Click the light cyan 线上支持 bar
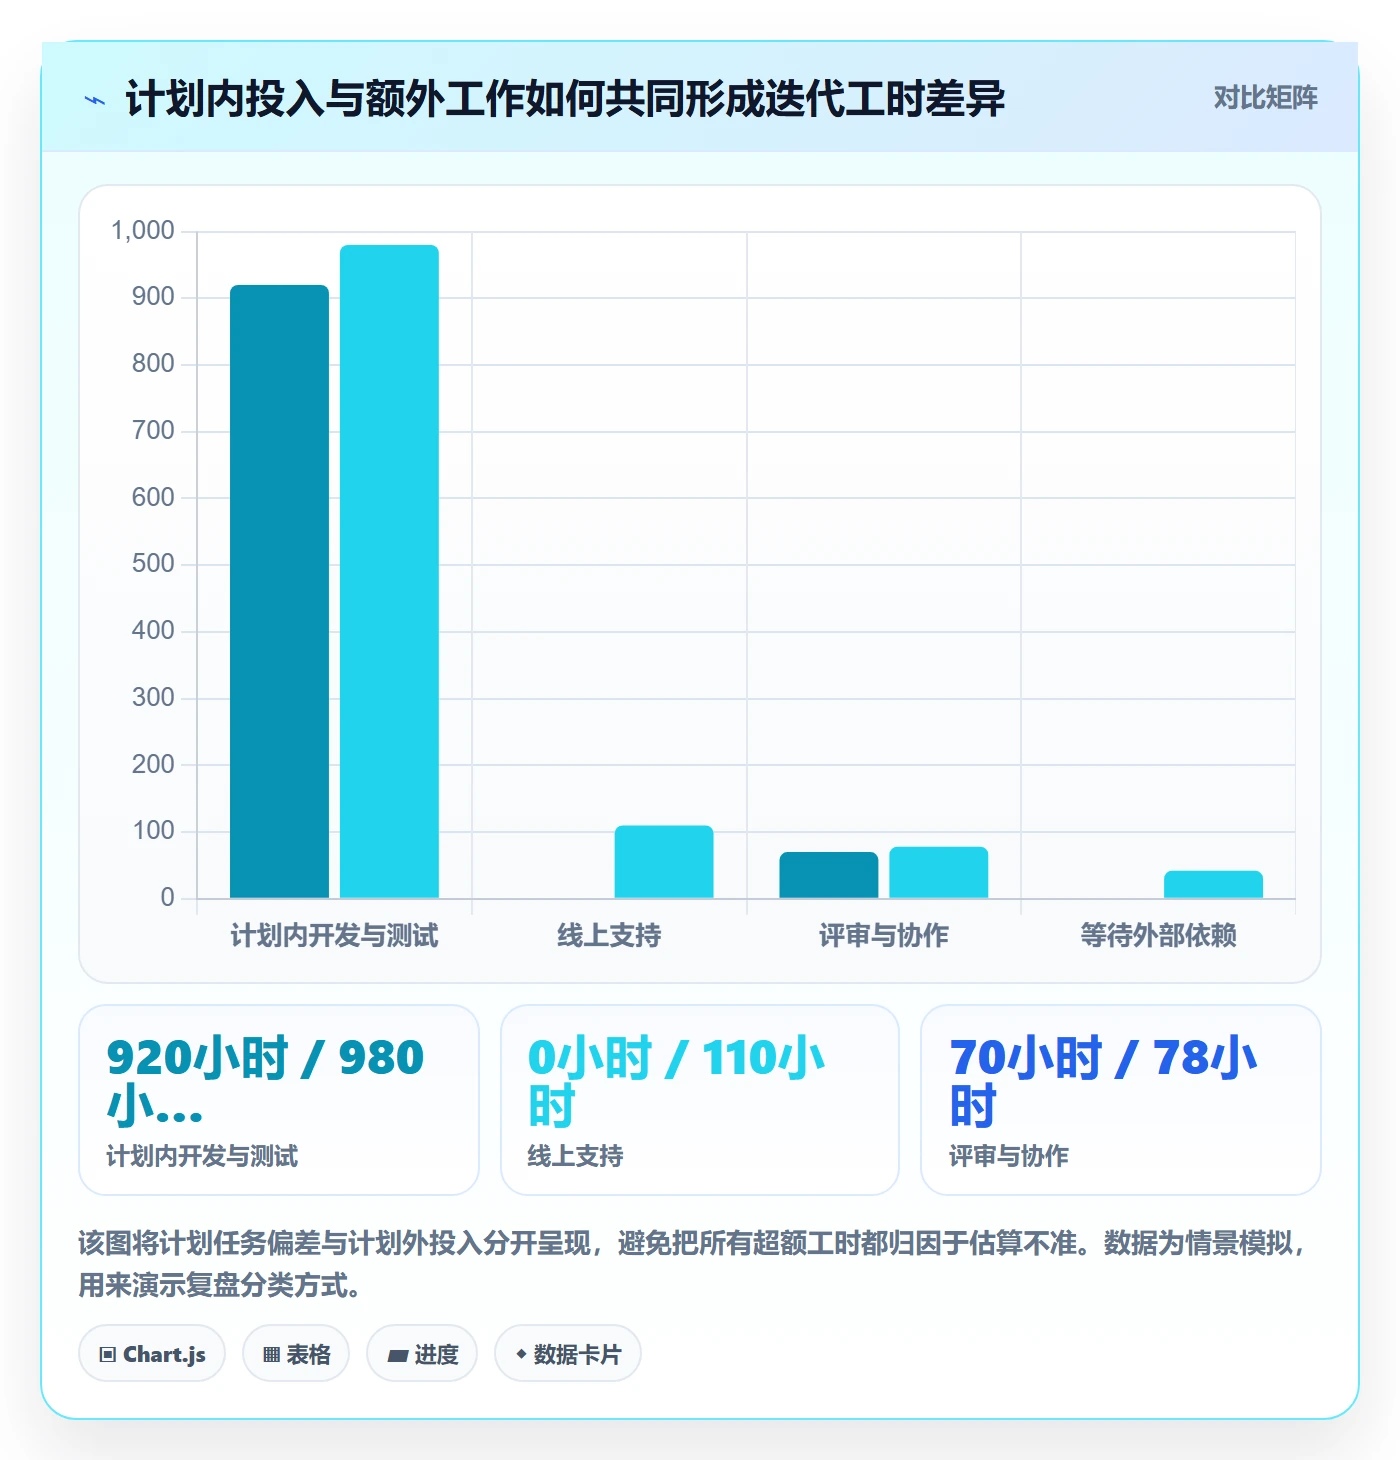The image size is (1400, 1460). (664, 861)
